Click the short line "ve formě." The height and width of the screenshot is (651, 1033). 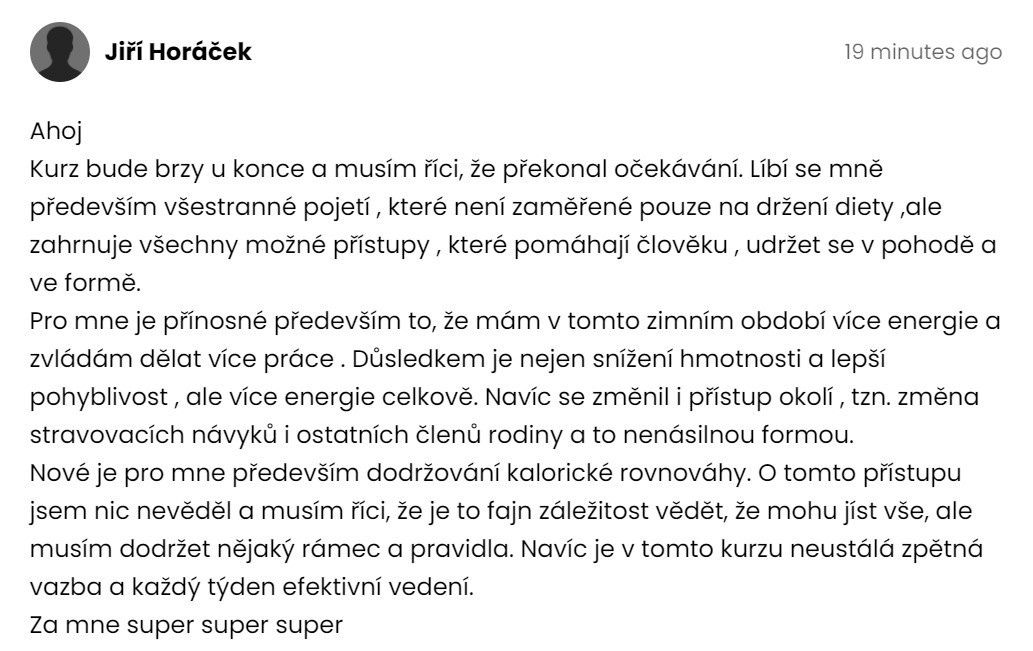(86, 283)
